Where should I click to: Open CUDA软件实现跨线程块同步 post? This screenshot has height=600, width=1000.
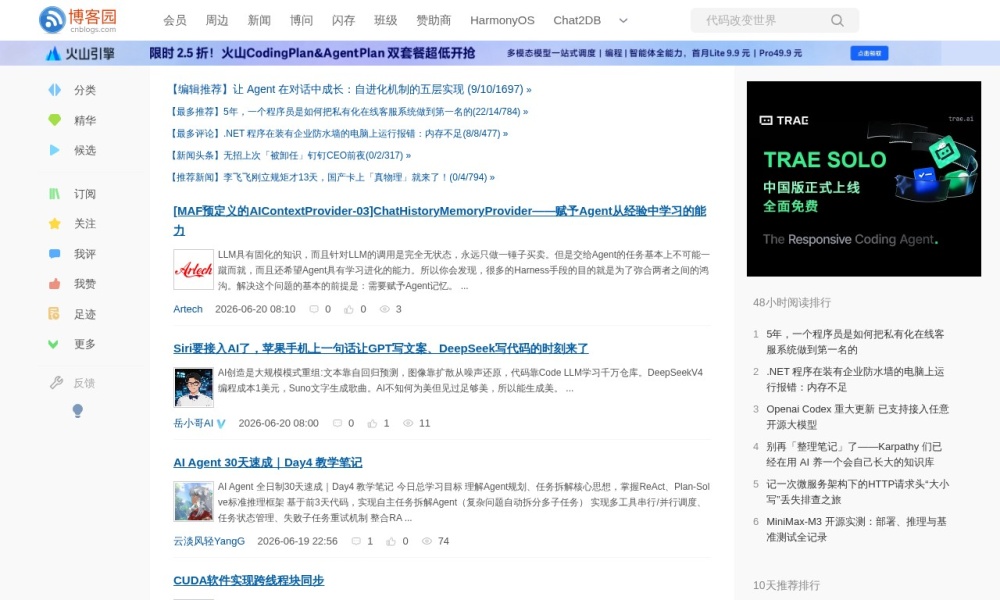coord(249,580)
